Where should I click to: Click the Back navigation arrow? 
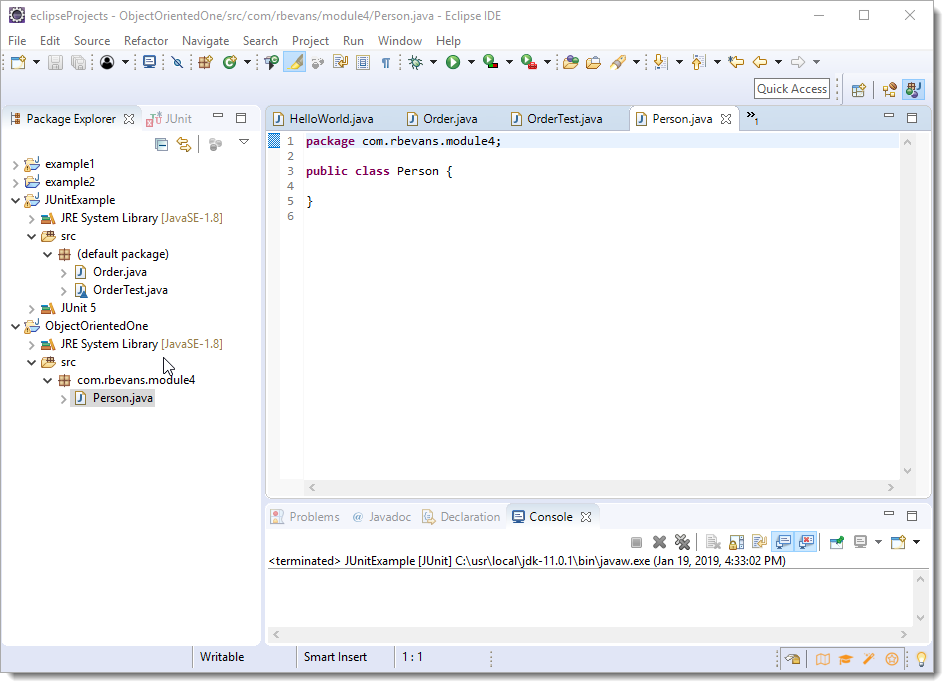[760, 62]
